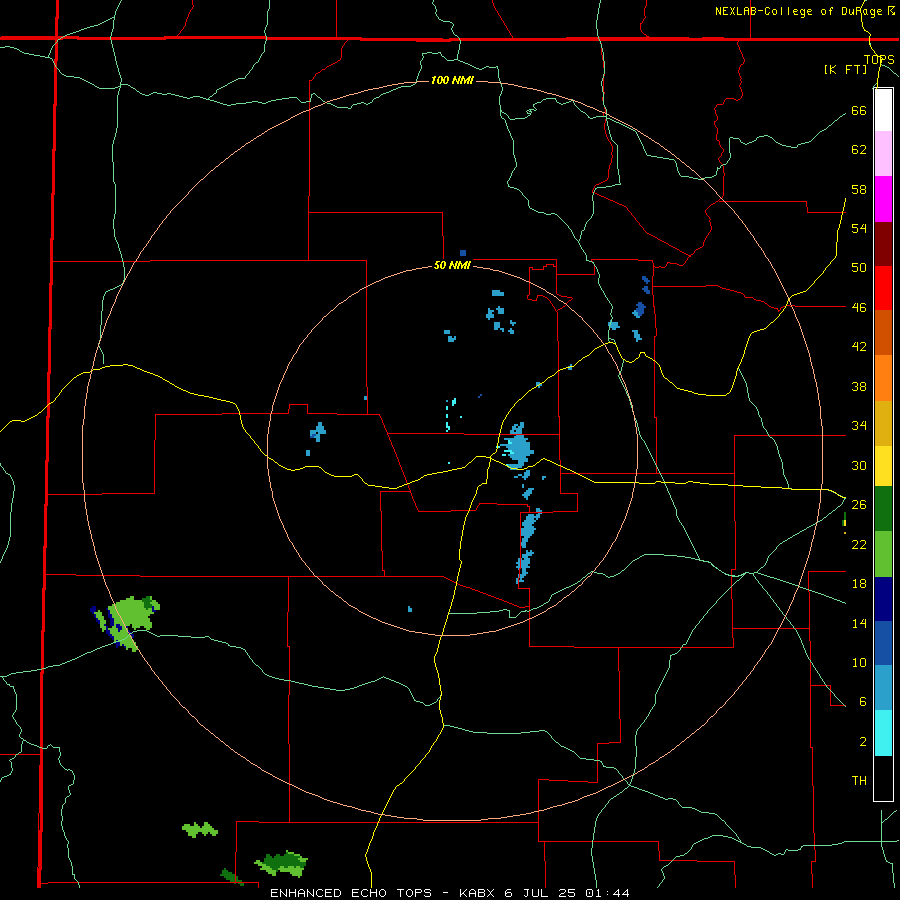
Task: Select the dark orange legend swatch
Action: click(x=883, y=332)
